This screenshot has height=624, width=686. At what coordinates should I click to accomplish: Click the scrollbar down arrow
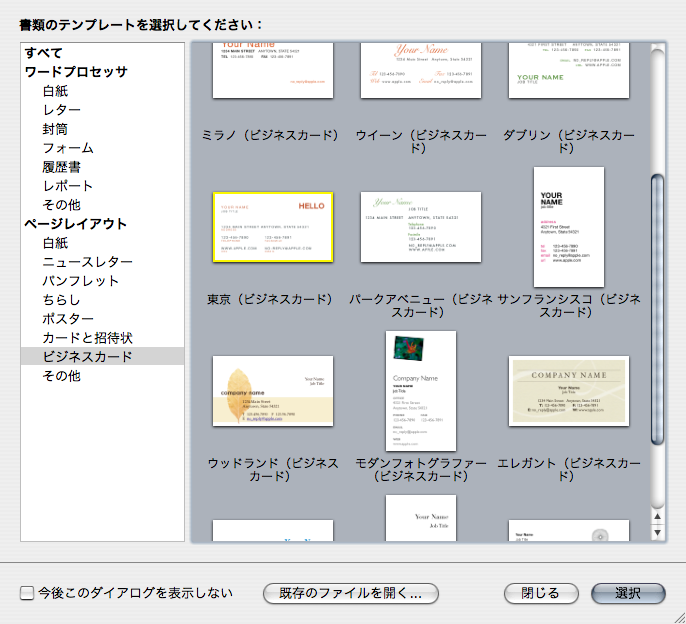658,533
